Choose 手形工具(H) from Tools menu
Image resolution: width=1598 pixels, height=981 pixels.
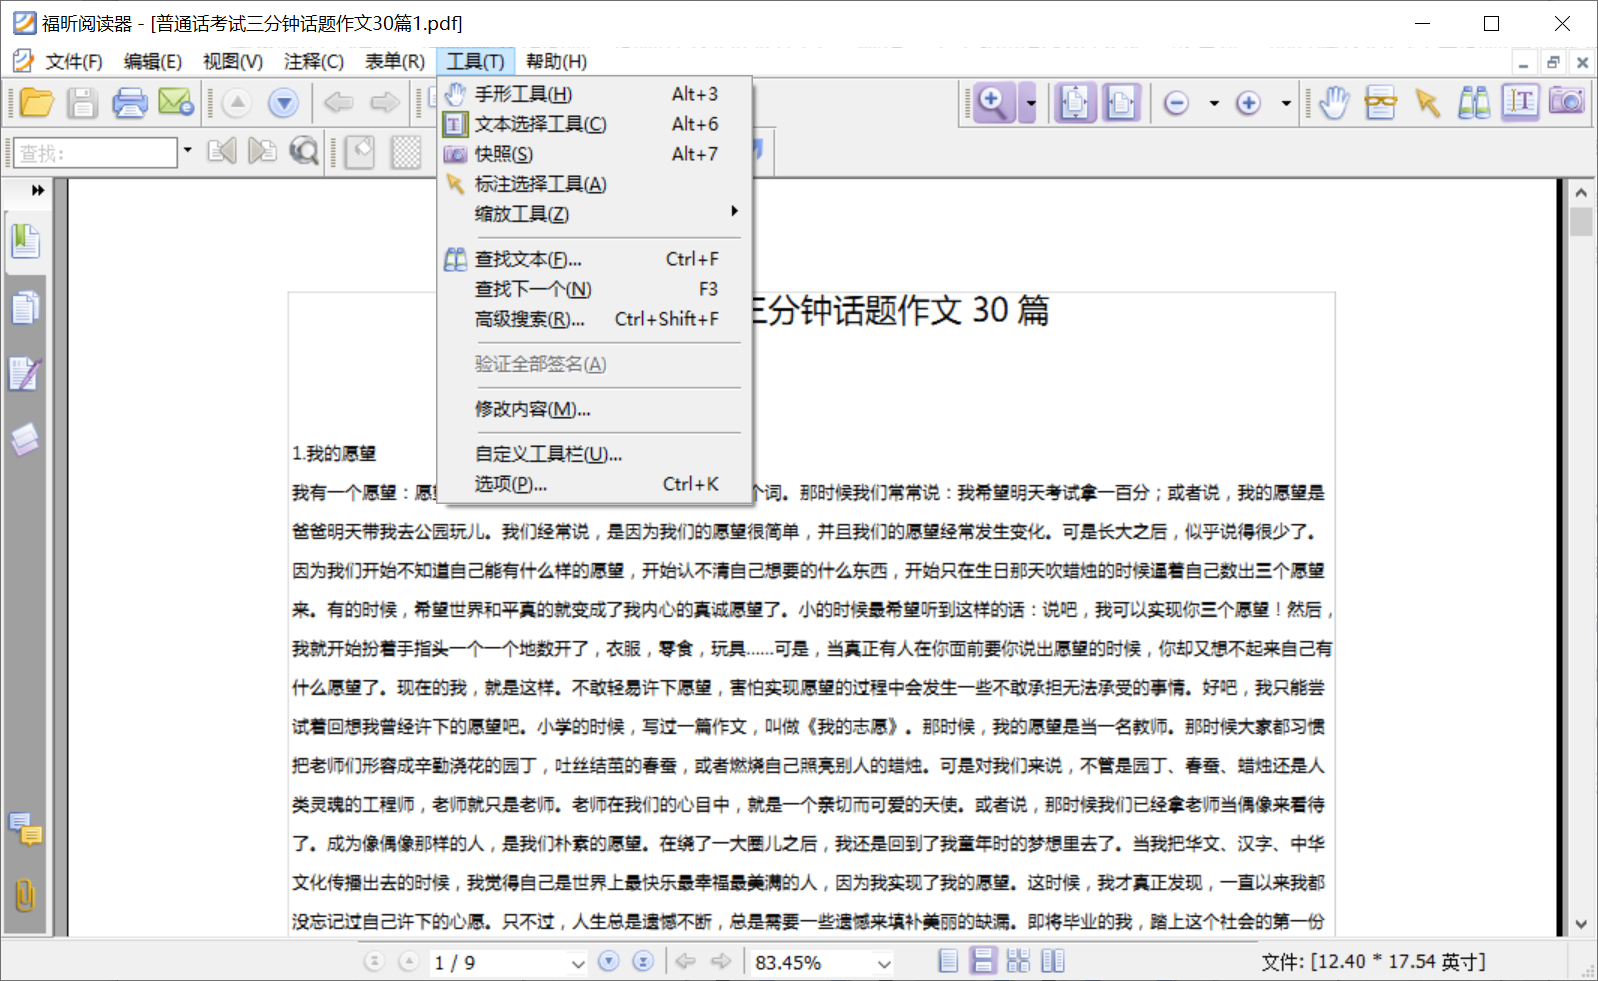[596, 94]
